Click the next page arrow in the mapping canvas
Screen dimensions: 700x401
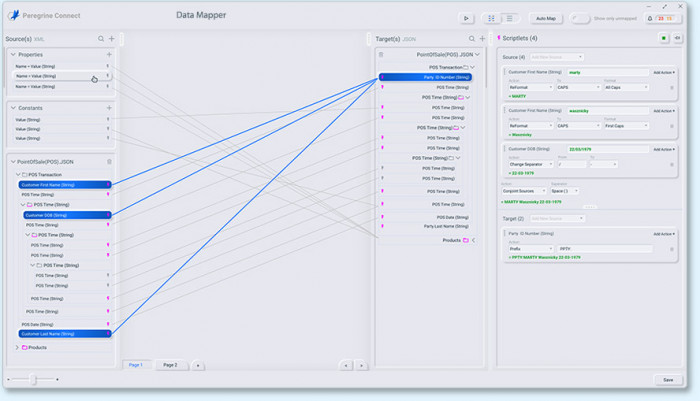[361, 365]
